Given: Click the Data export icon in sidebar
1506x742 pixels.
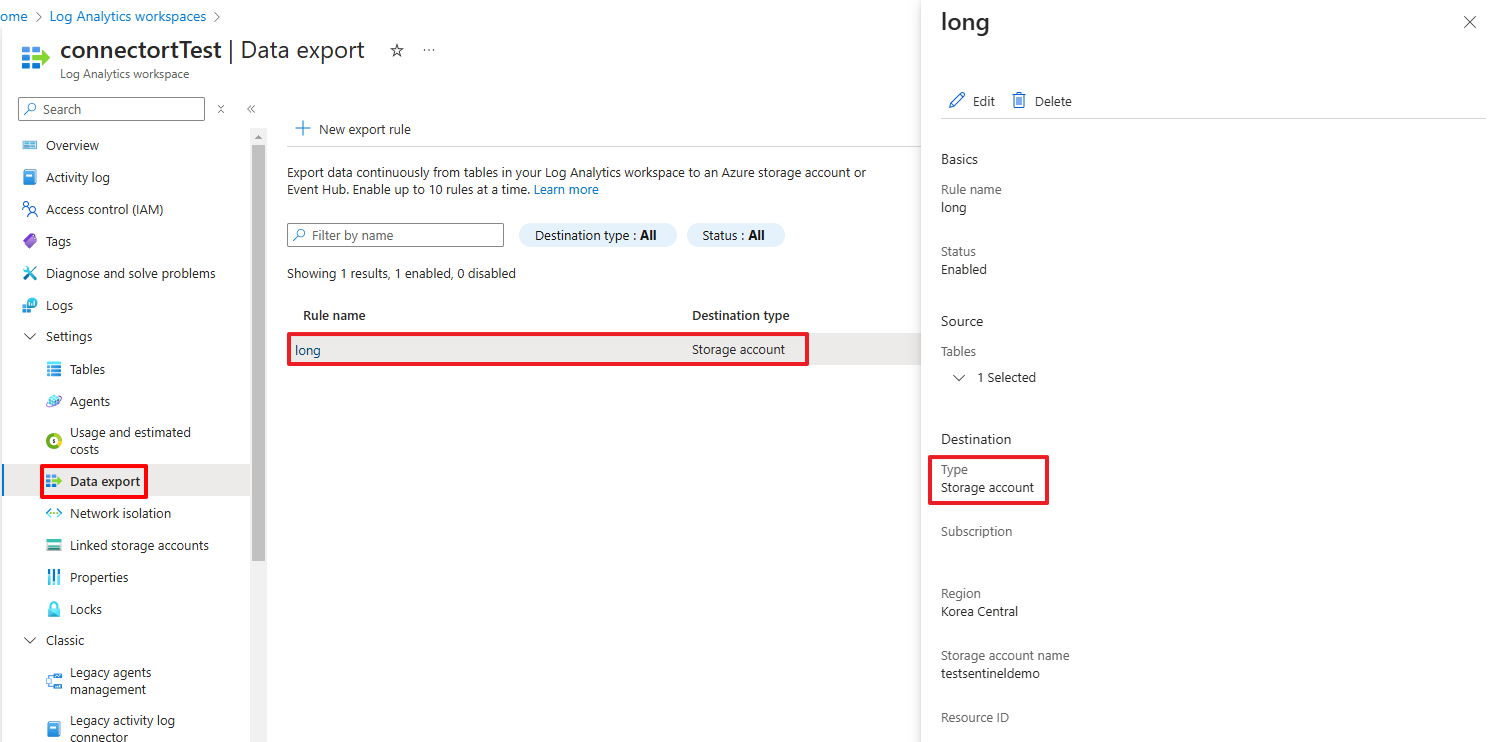Looking at the screenshot, I should pyautogui.click(x=54, y=481).
